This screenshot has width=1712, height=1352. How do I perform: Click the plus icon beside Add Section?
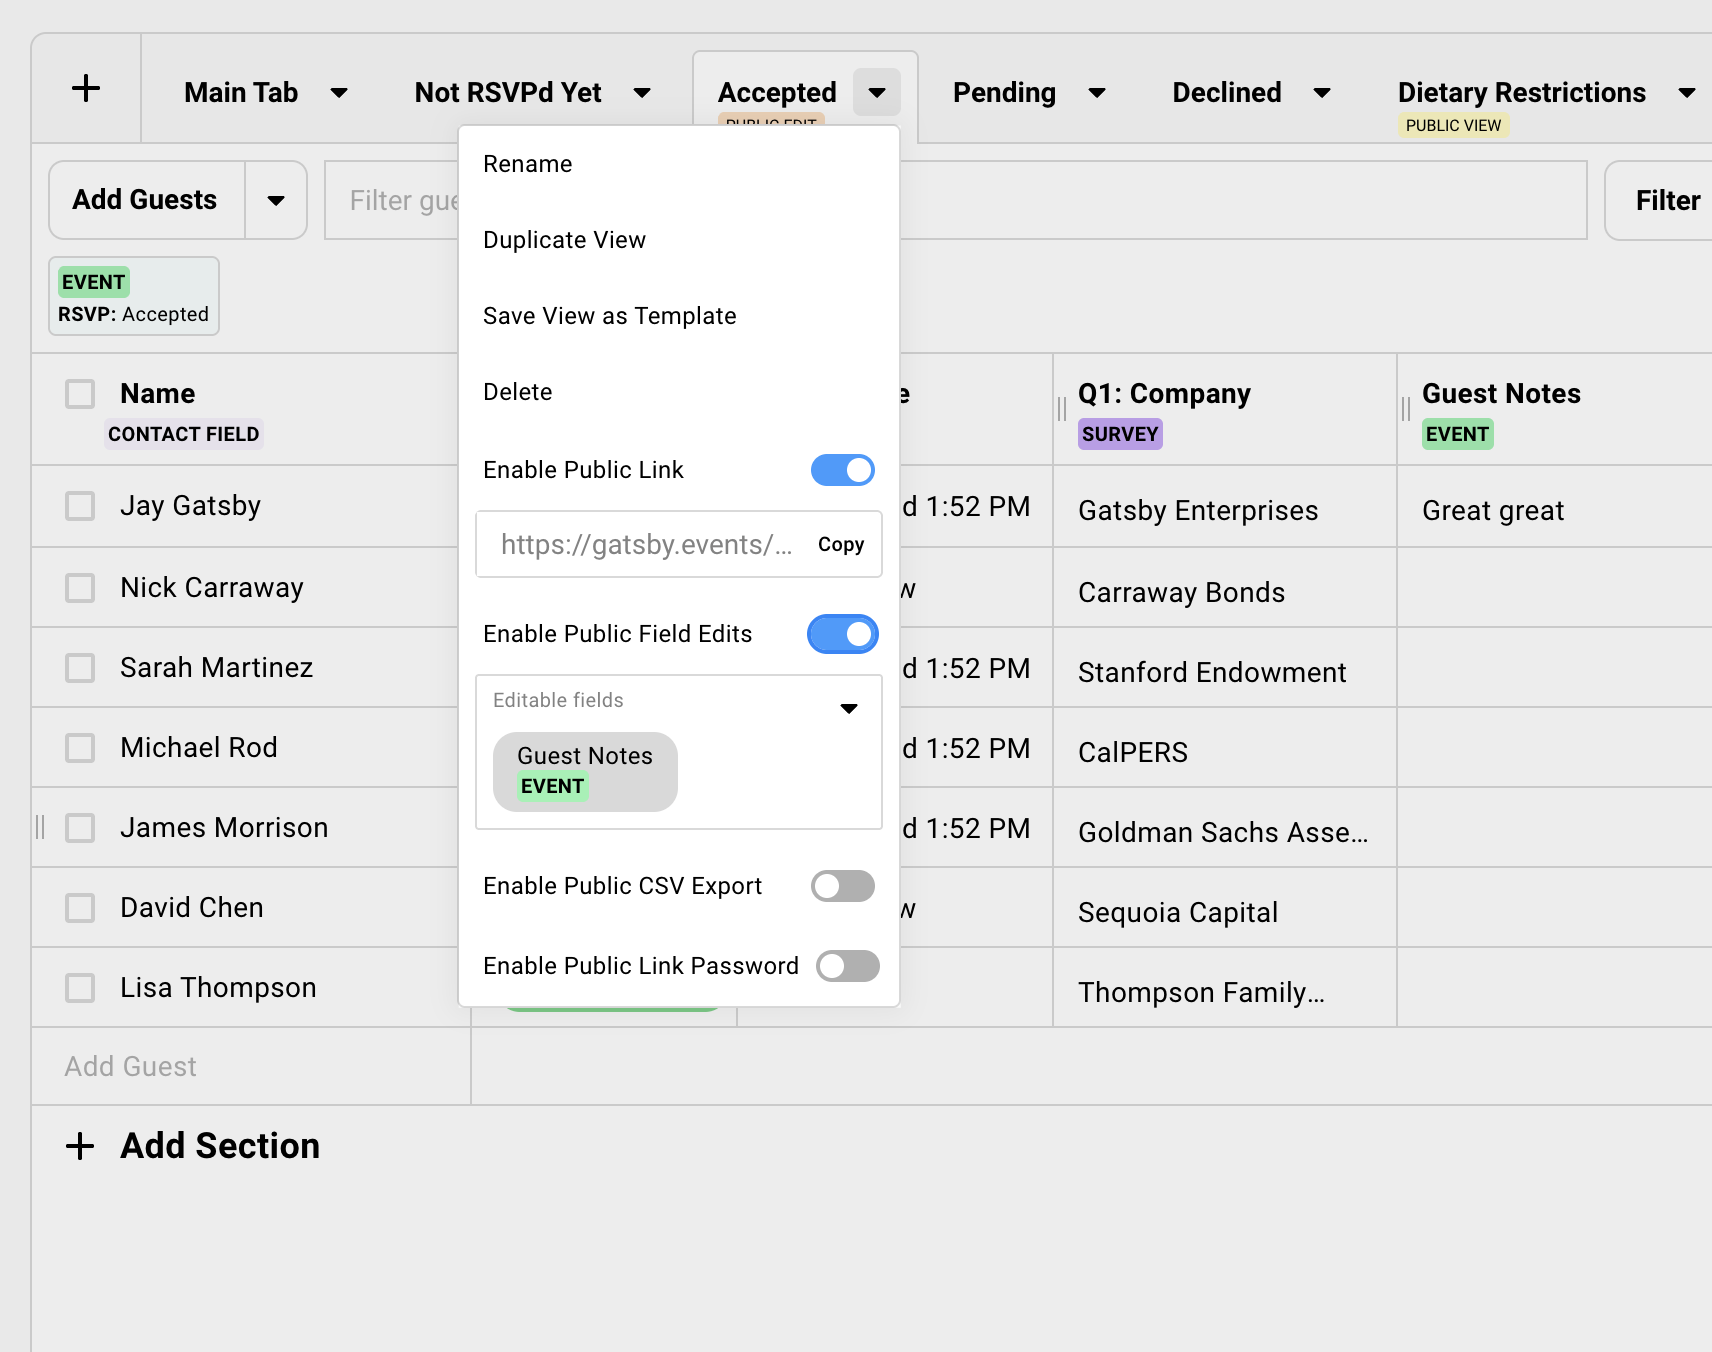pos(80,1146)
